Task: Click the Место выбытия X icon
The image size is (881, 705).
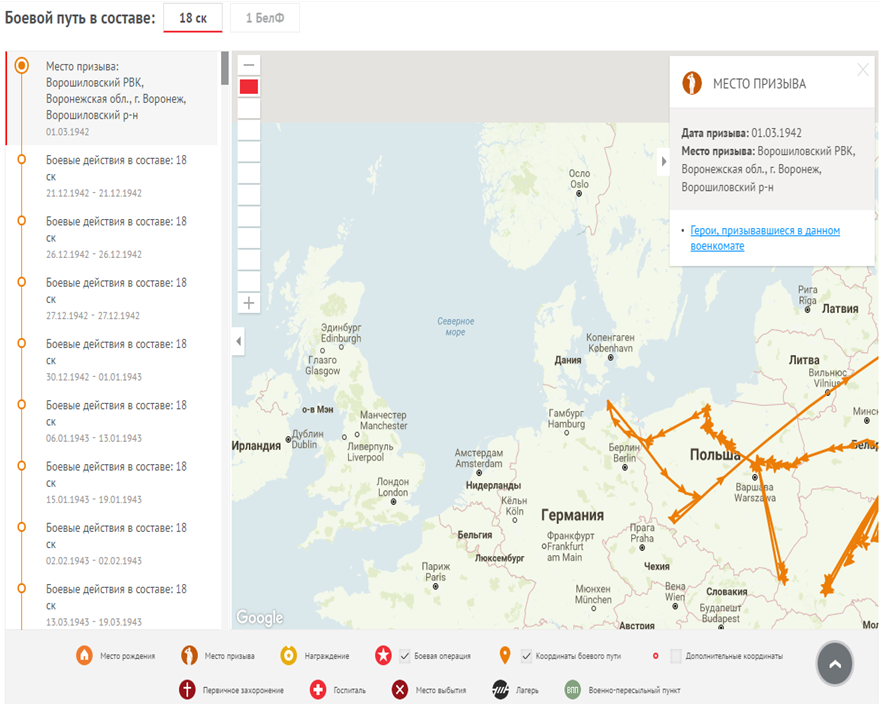Action: (x=400, y=690)
